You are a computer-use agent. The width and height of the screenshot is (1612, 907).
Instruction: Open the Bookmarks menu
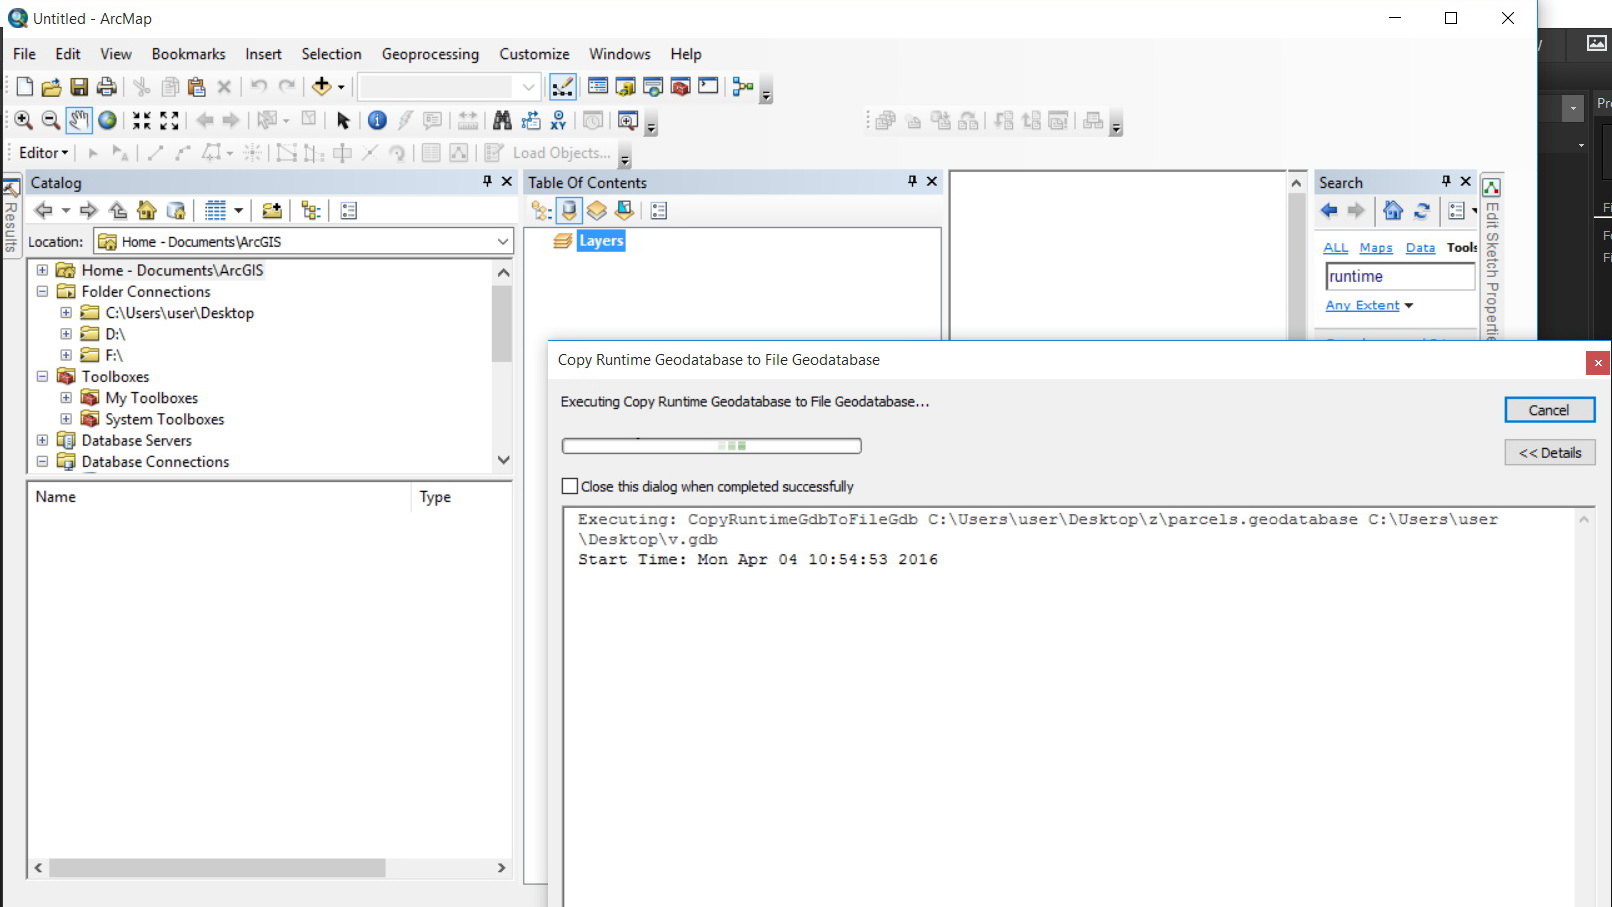pyautogui.click(x=188, y=54)
